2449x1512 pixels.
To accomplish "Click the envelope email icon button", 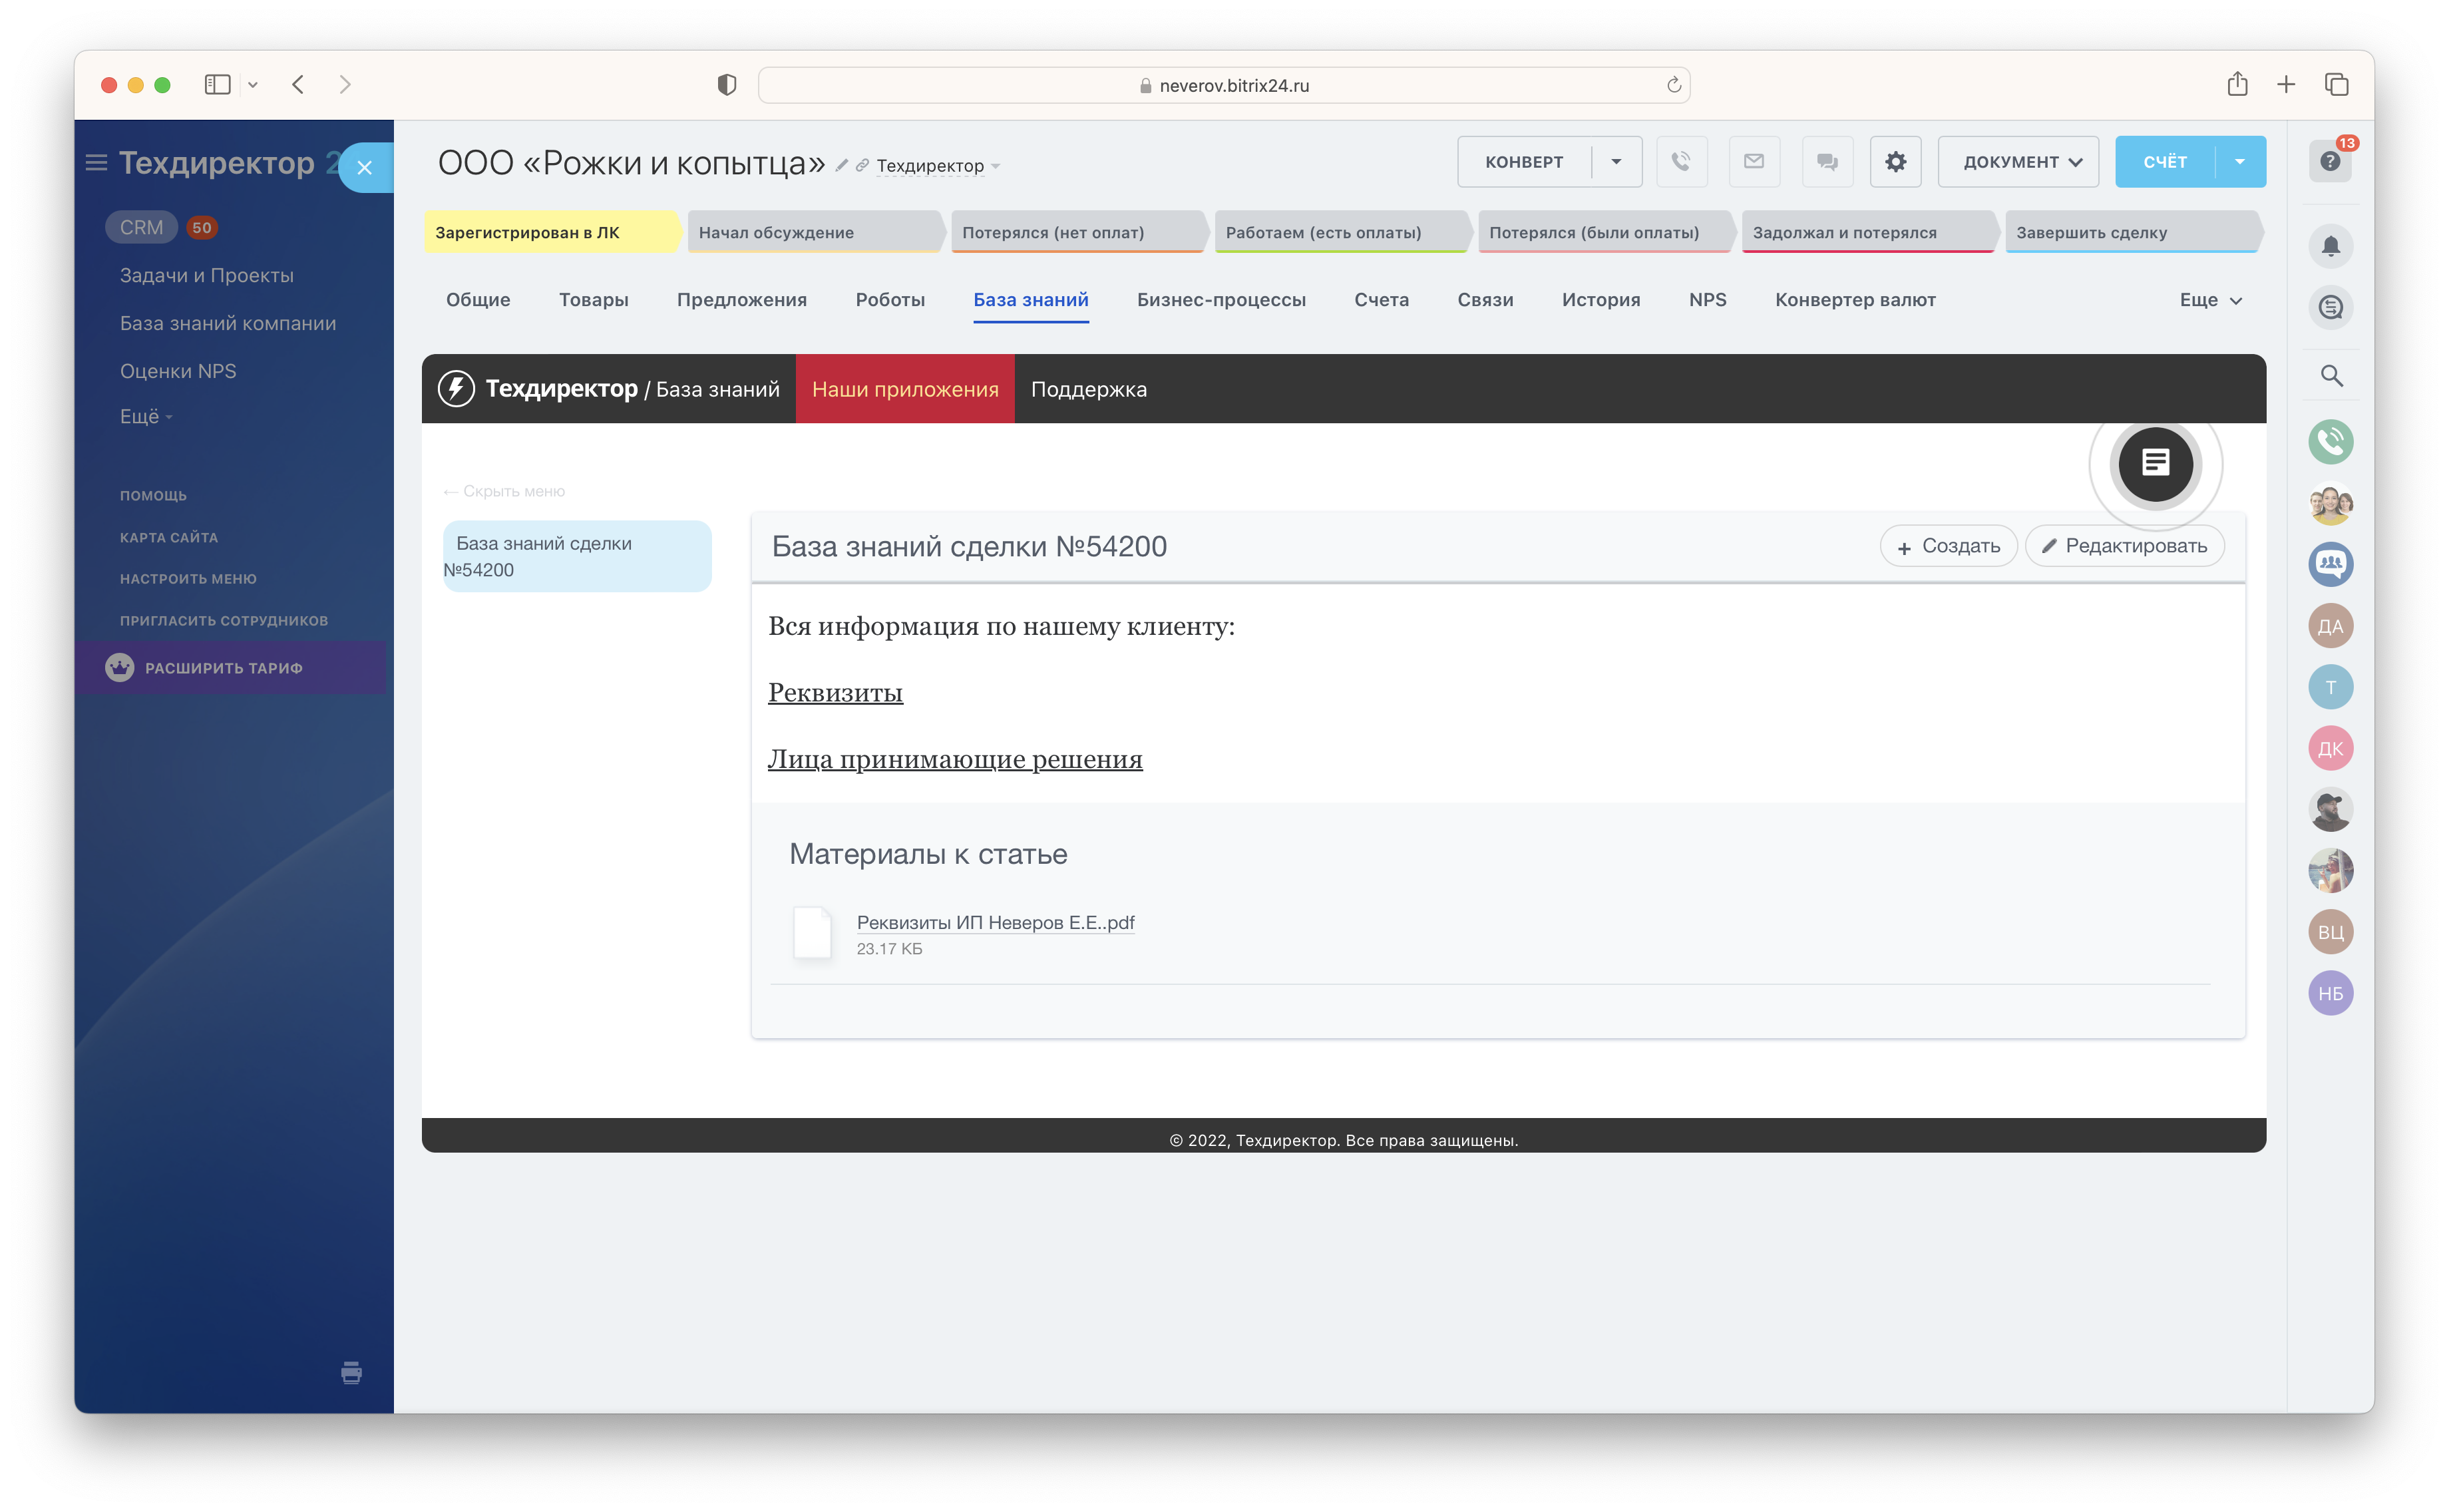I will click(x=1754, y=162).
